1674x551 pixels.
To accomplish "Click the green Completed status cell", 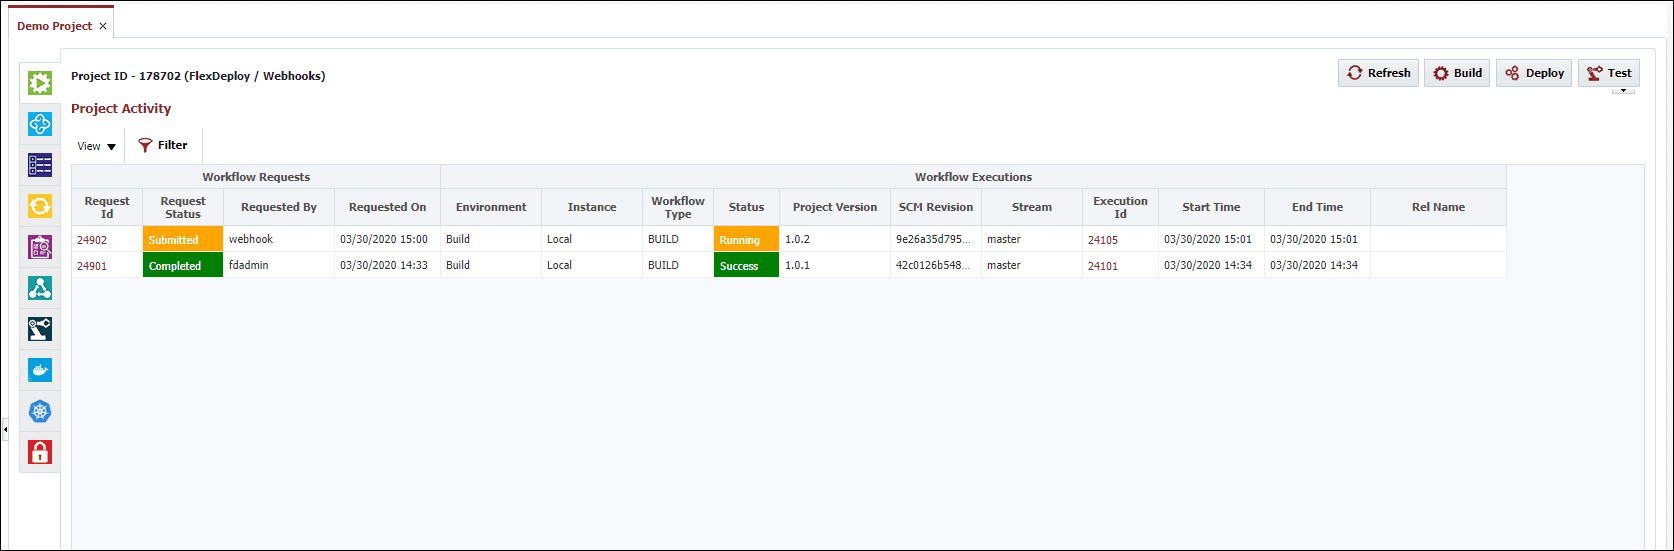I will (x=183, y=266).
